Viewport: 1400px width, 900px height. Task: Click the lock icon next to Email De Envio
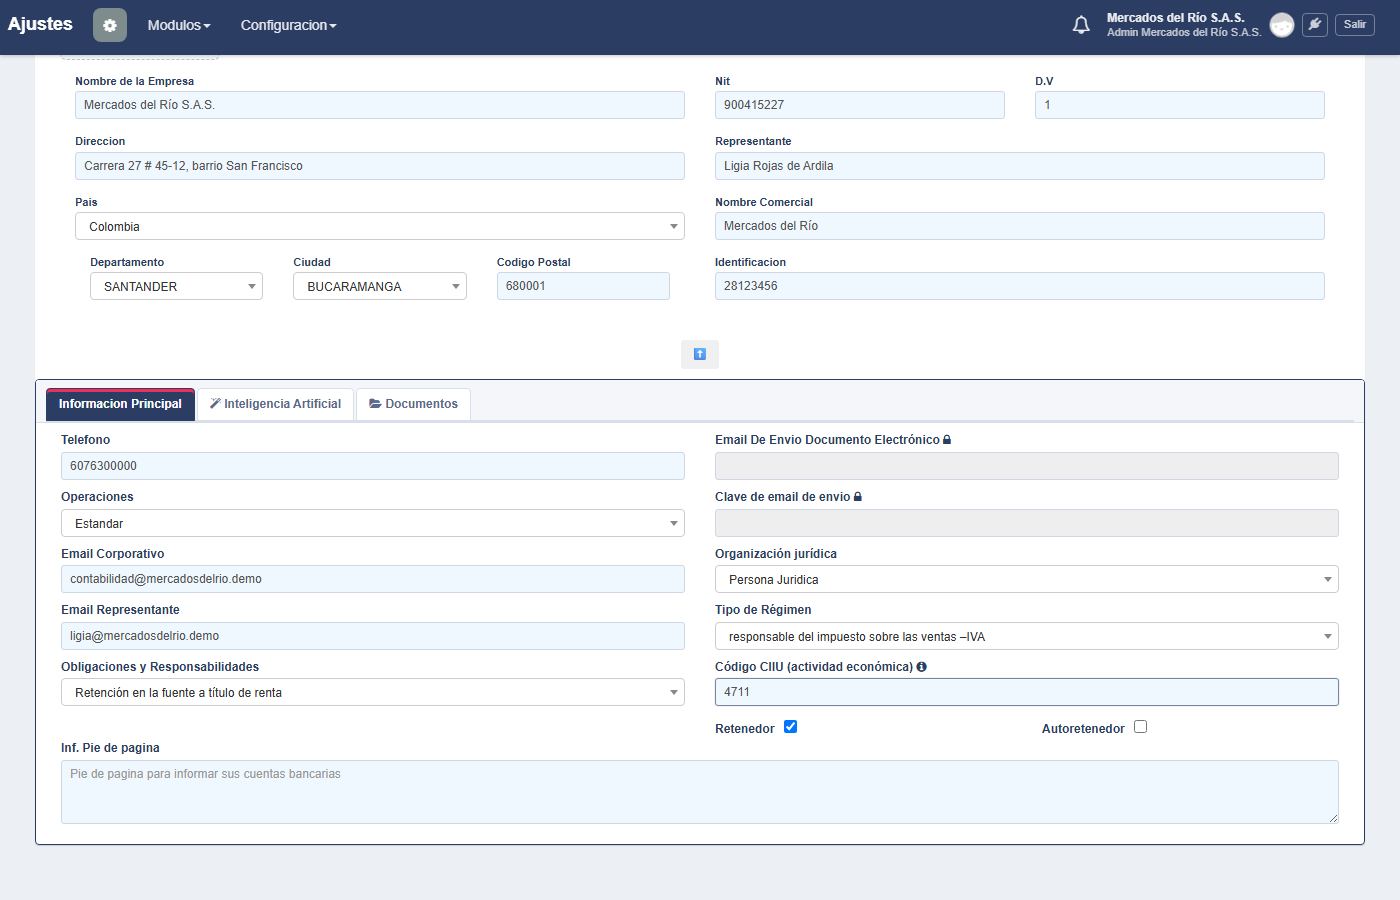pyautogui.click(x=947, y=440)
